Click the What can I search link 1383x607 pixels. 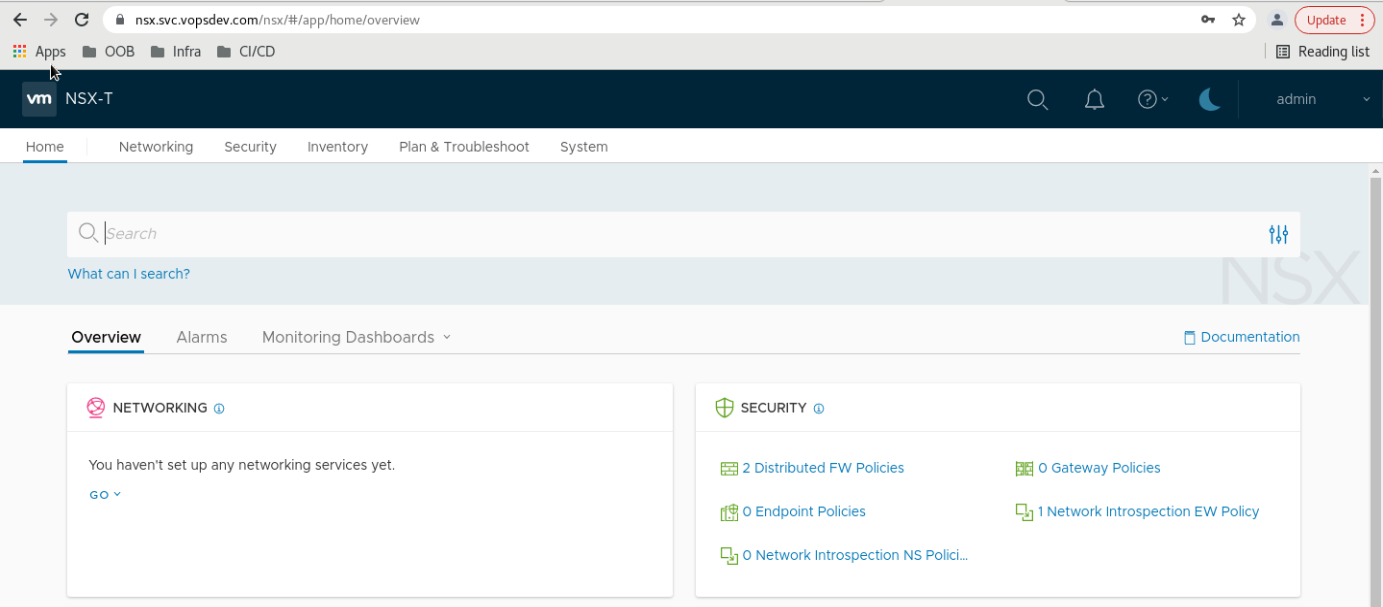(128, 274)
